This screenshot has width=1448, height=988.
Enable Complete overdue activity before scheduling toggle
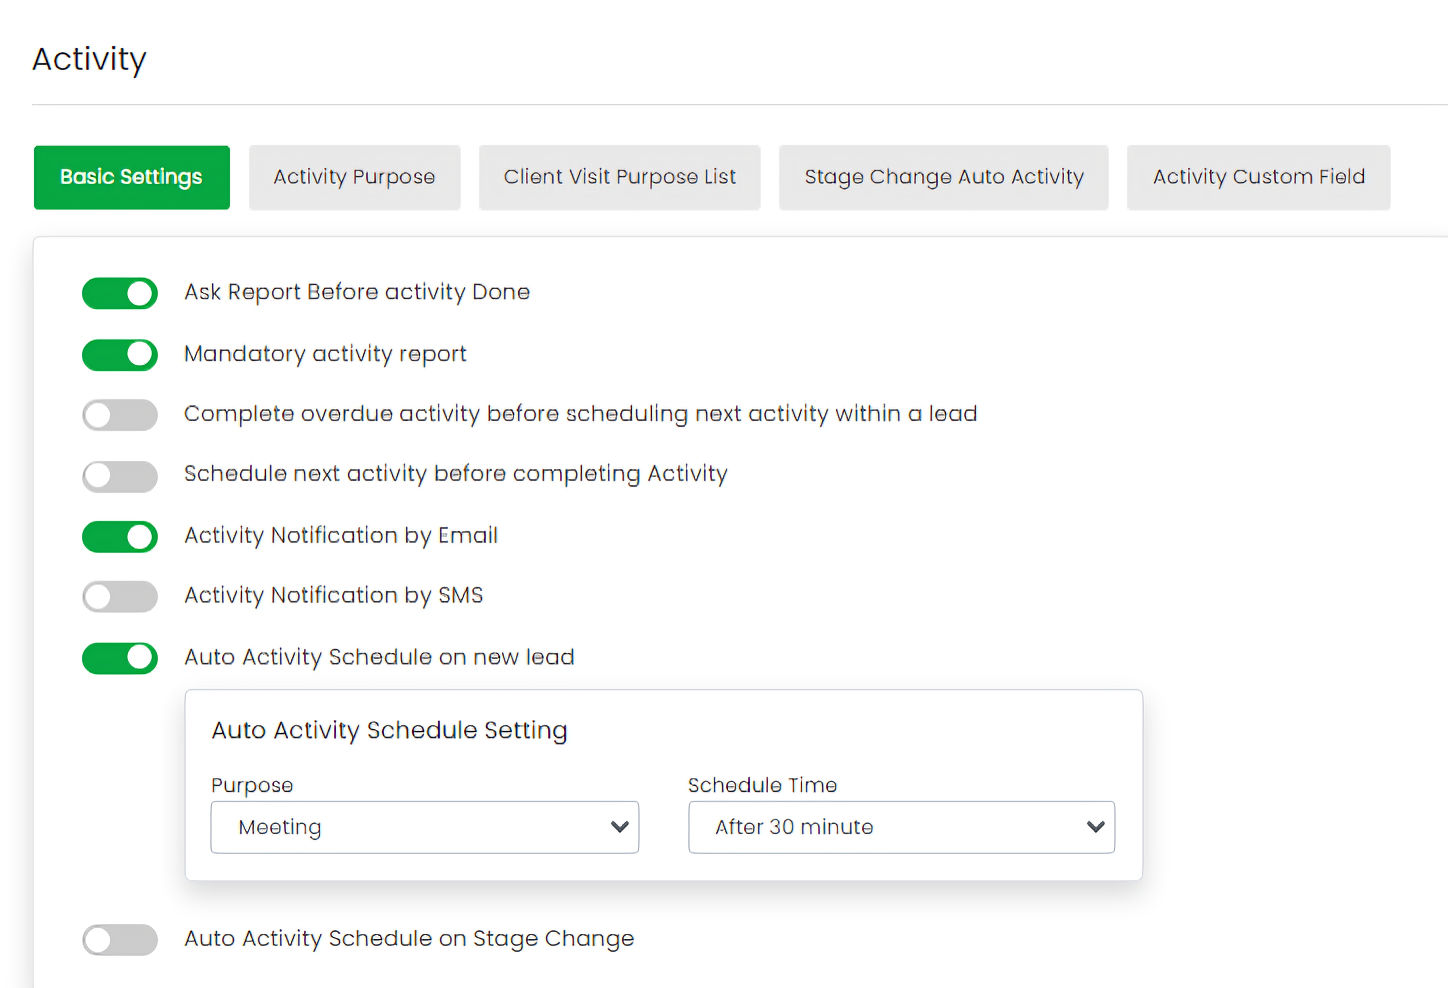click(x=120, y=415)
